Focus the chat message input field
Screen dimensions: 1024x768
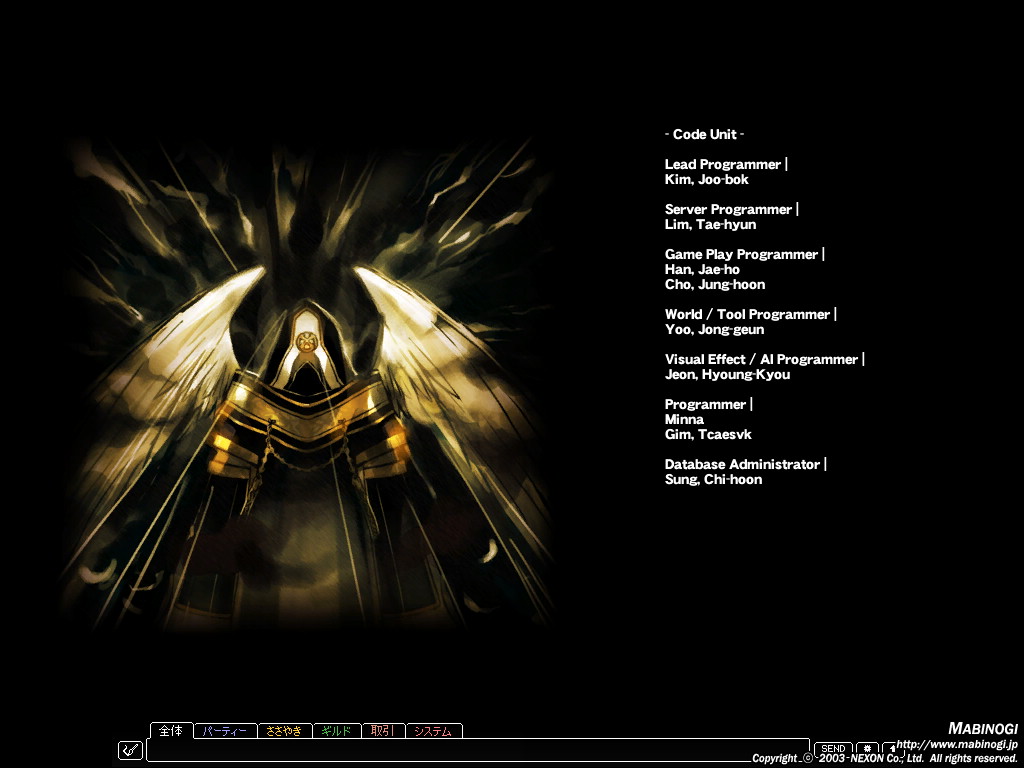(x=478, y=750)
